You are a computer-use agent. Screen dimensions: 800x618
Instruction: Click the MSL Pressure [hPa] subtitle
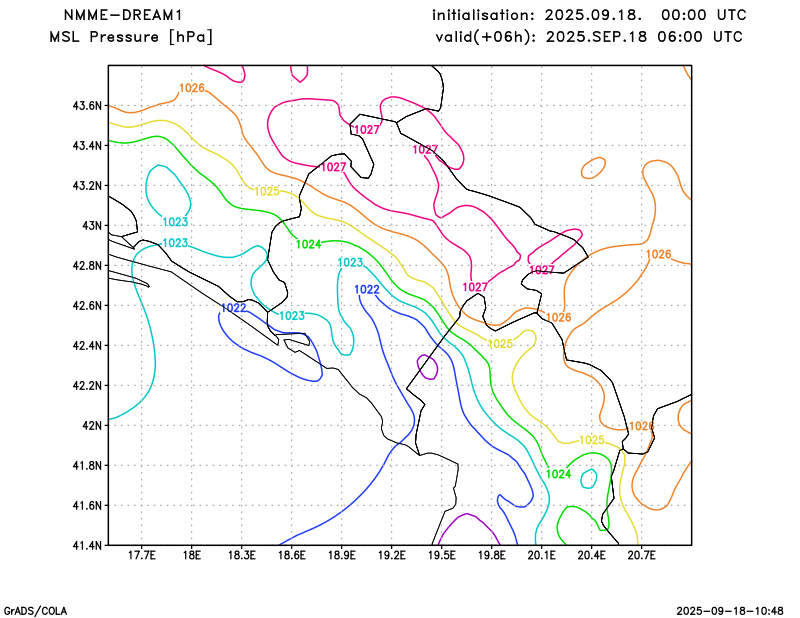131,37
